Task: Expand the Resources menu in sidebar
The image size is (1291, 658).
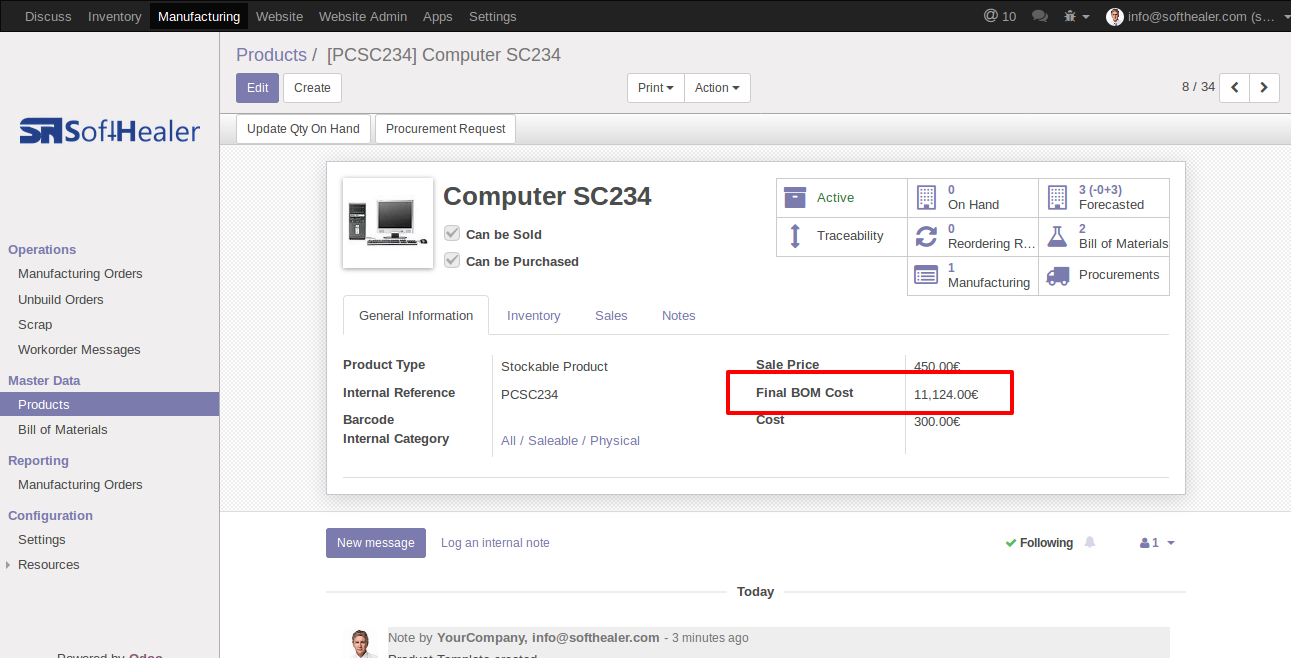Action: [x=48, y=565]
